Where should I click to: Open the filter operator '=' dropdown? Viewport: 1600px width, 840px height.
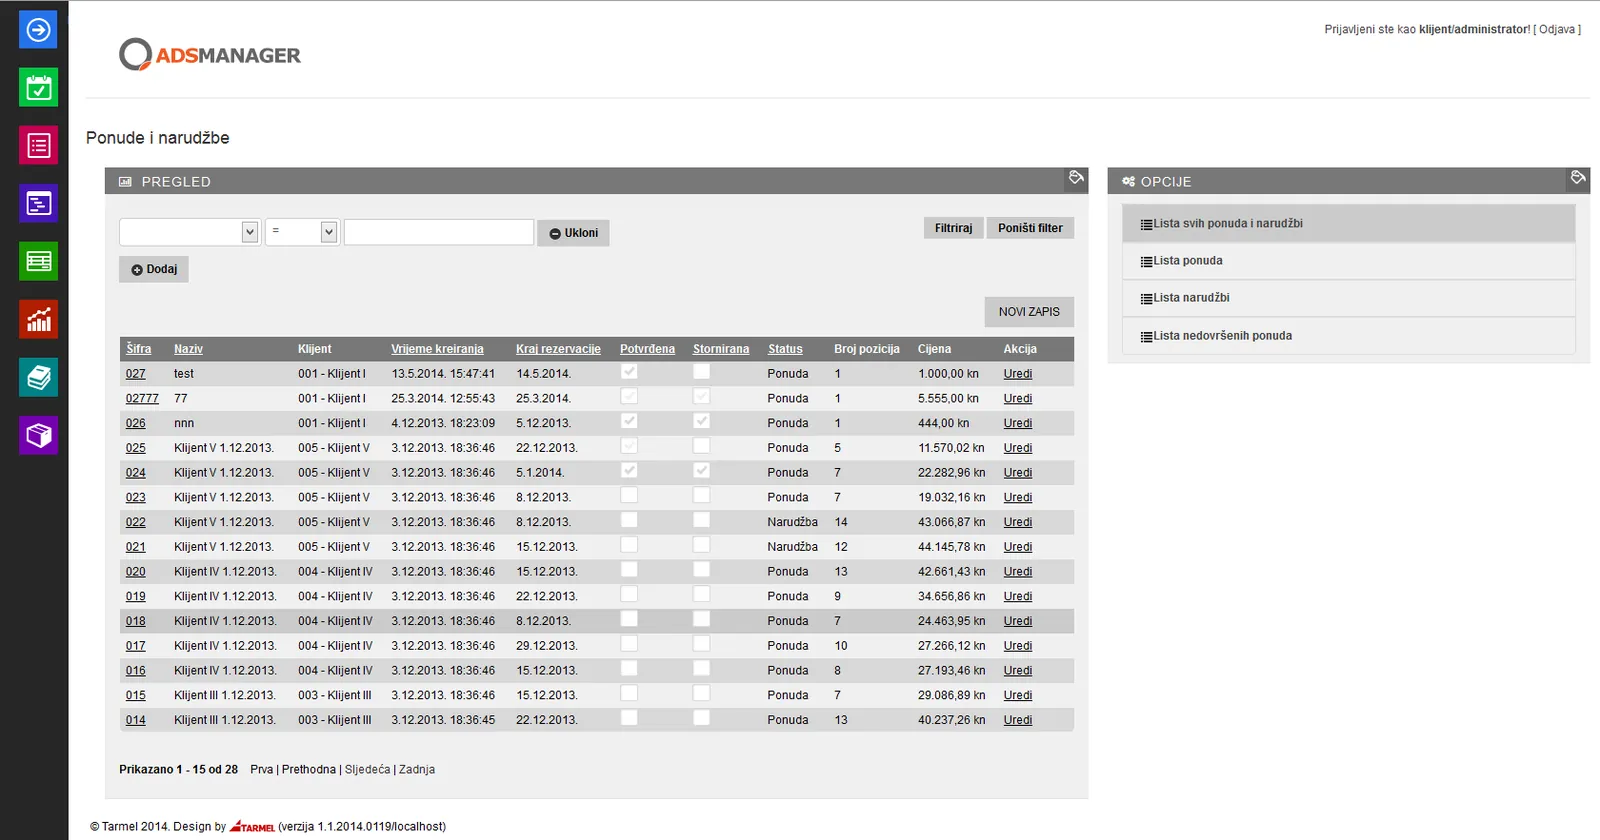point(302,232)
